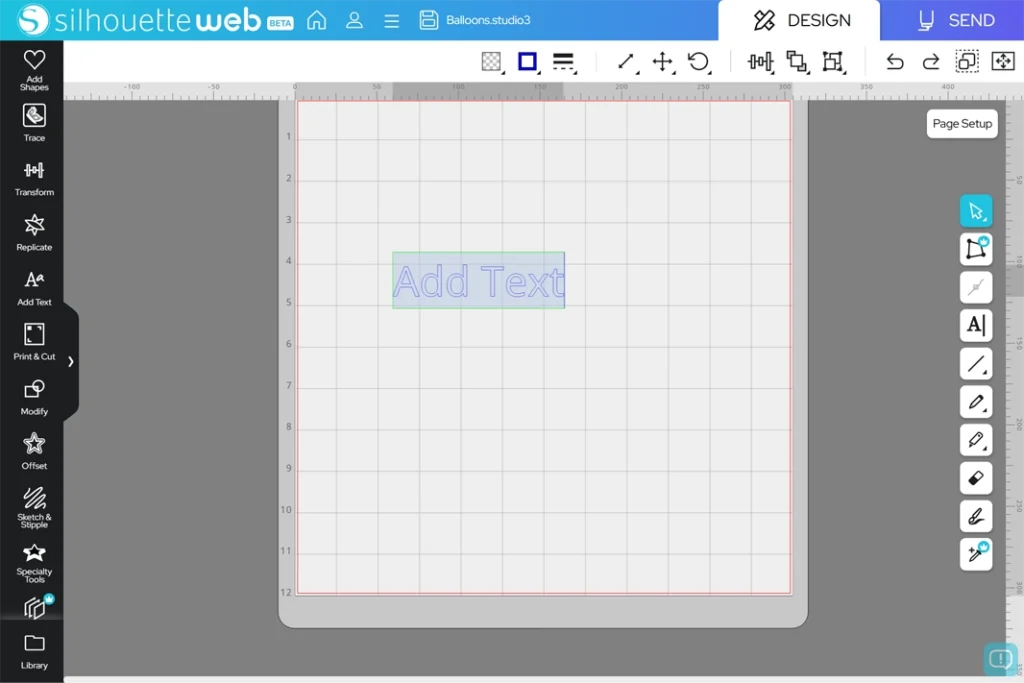This screenshot has height=683, width=1024.
Task: Open Sketch & Stipple panel
Action: pos(34,505)
